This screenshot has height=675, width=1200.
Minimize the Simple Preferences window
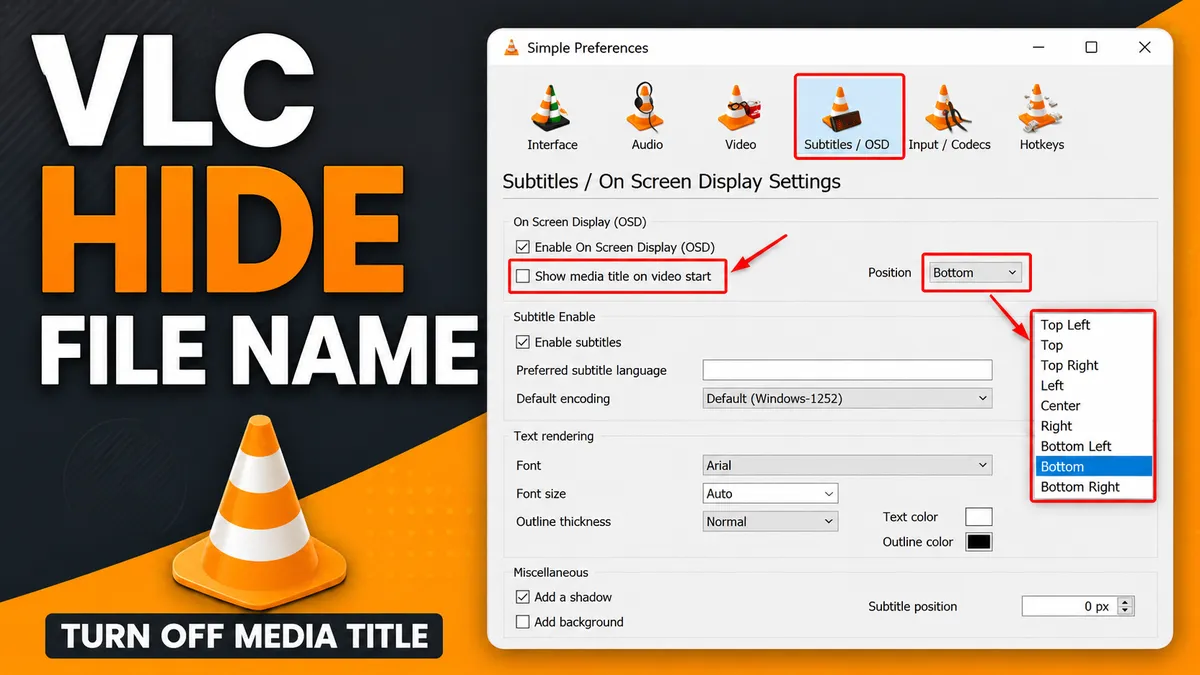(x=1038, y=47)
